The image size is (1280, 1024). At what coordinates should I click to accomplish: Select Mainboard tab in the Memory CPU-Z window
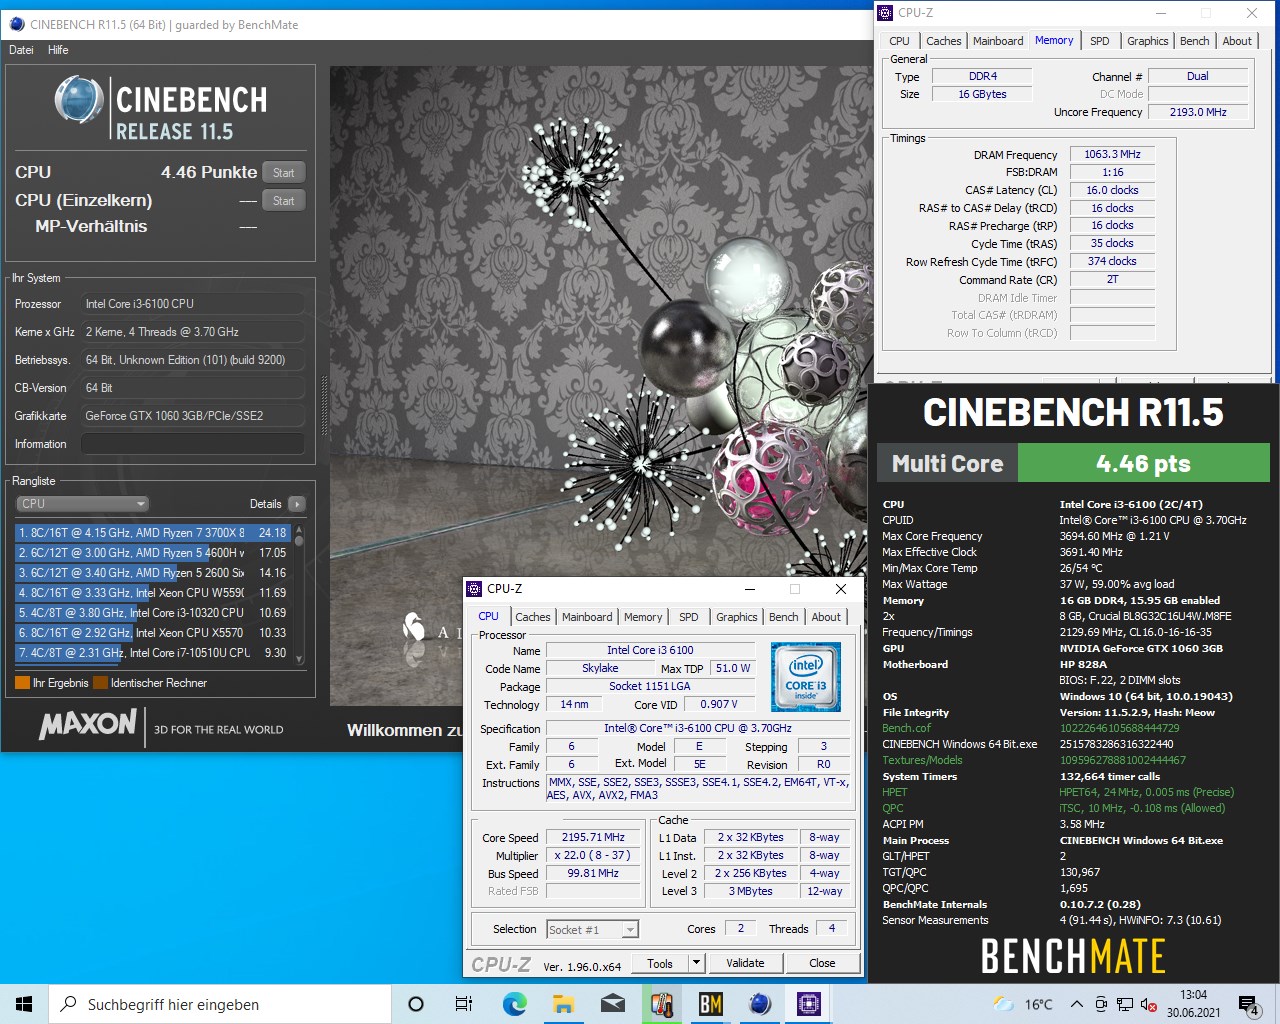(998, 41)
